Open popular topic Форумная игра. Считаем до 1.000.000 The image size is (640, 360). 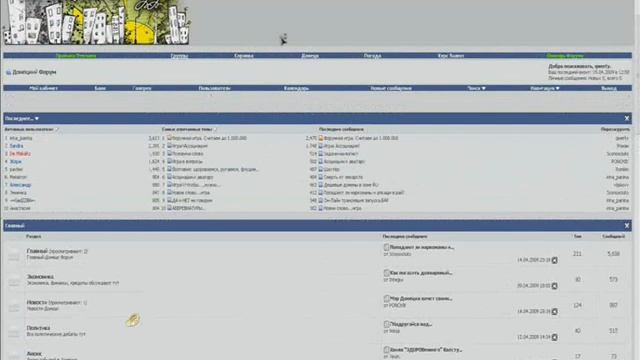click(x=209, y=138)
